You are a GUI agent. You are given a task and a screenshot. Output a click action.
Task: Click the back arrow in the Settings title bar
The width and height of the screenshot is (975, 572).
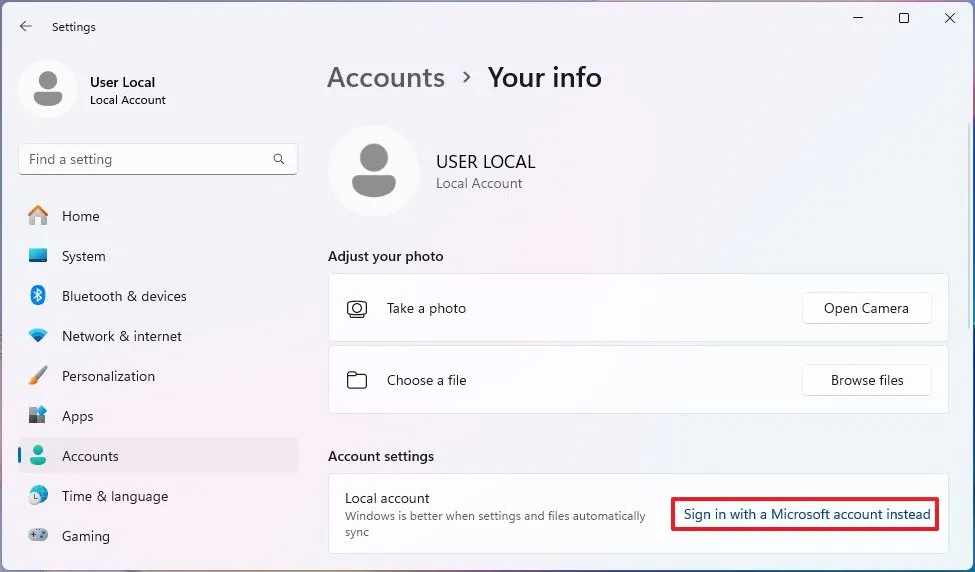[25, 26]
